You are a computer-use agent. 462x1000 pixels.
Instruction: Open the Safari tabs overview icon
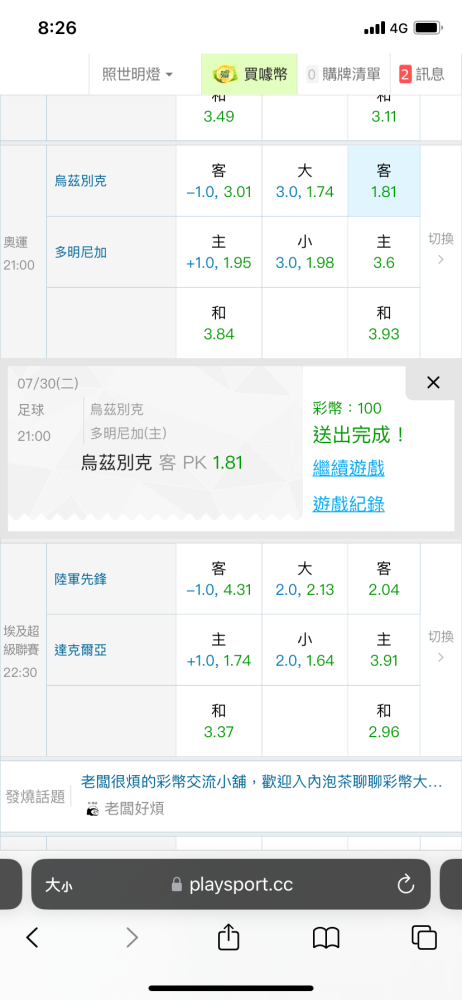tap(424, 938)
